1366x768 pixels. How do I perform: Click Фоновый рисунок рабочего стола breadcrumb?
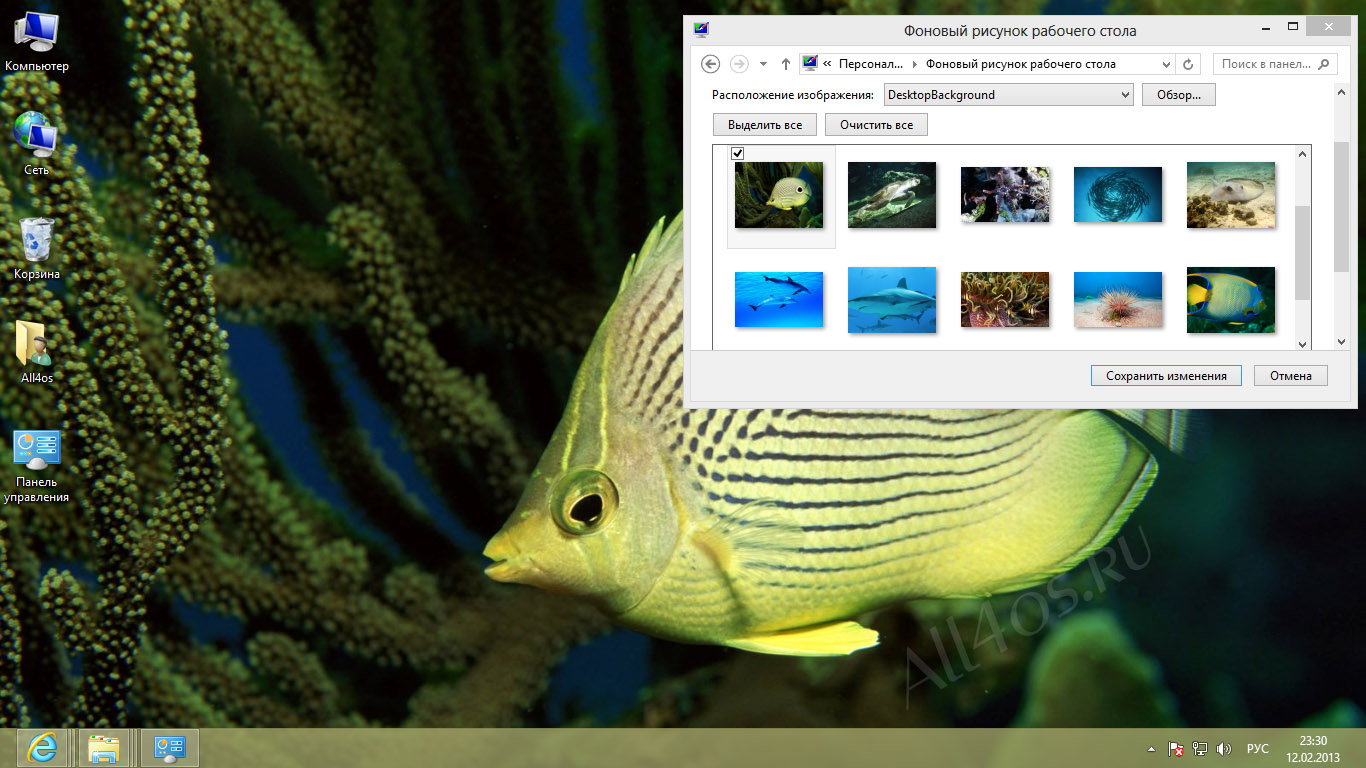point(1021,64)
